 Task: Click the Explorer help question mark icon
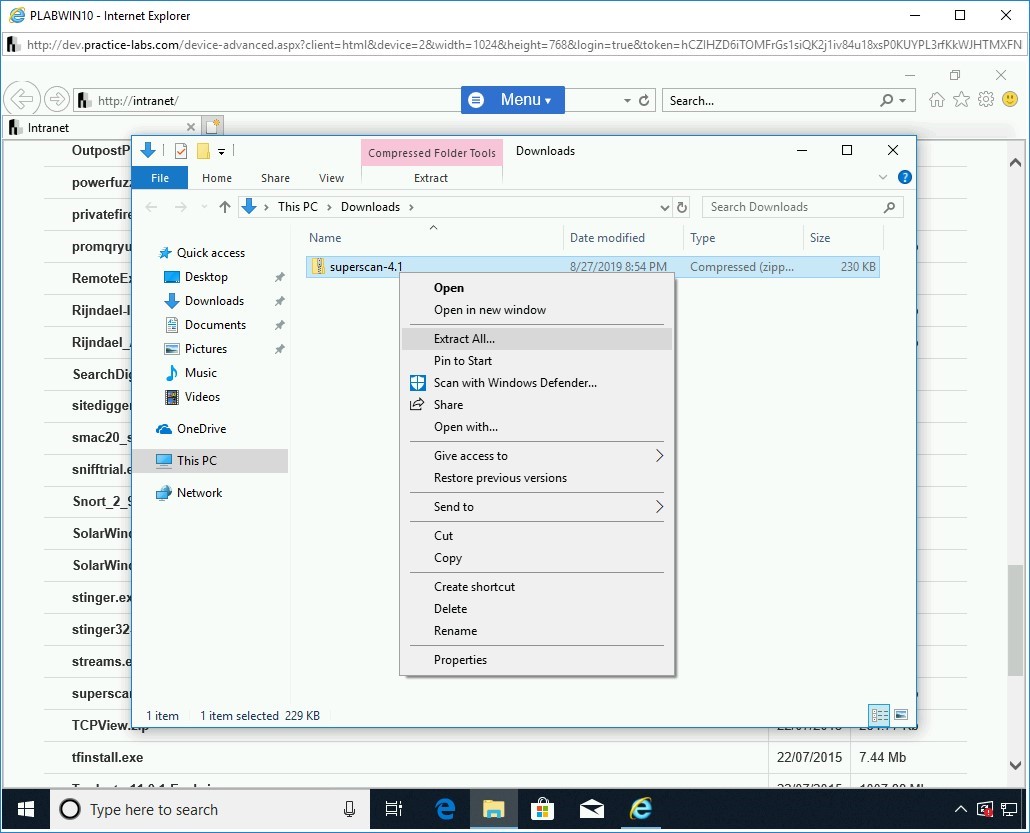904,178
